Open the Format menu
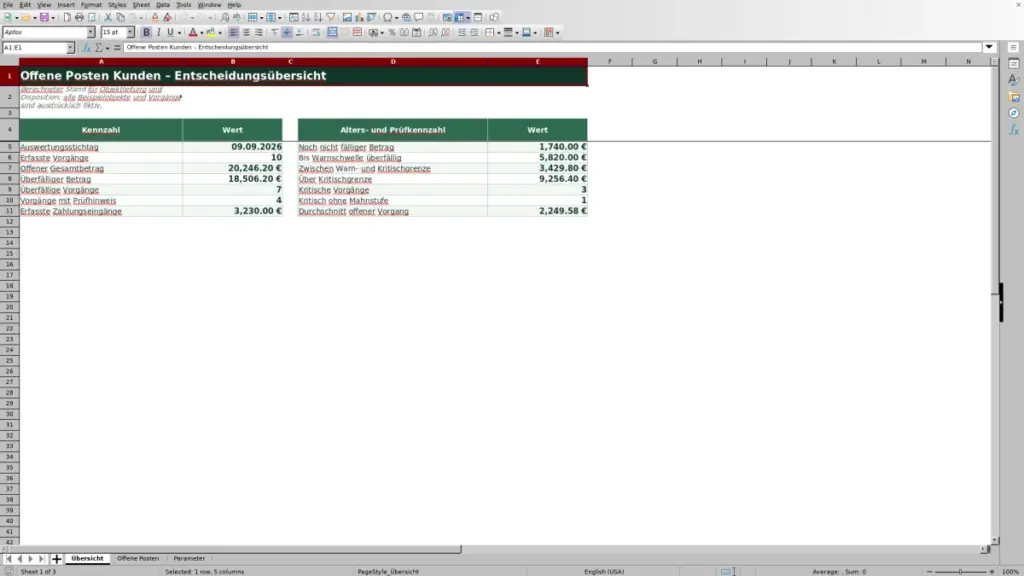The image size is (1024, 576). pos(91,5)
